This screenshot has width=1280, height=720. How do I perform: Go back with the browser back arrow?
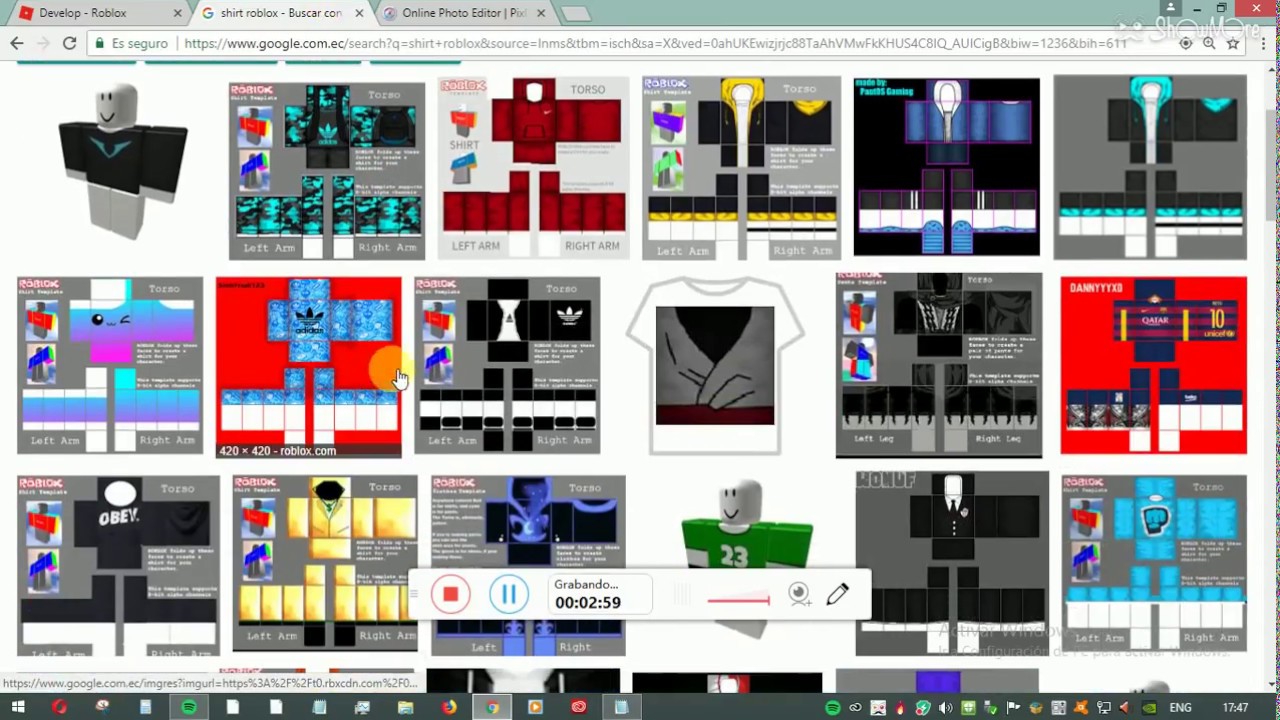pyautogui.click(x=17, y=43)
